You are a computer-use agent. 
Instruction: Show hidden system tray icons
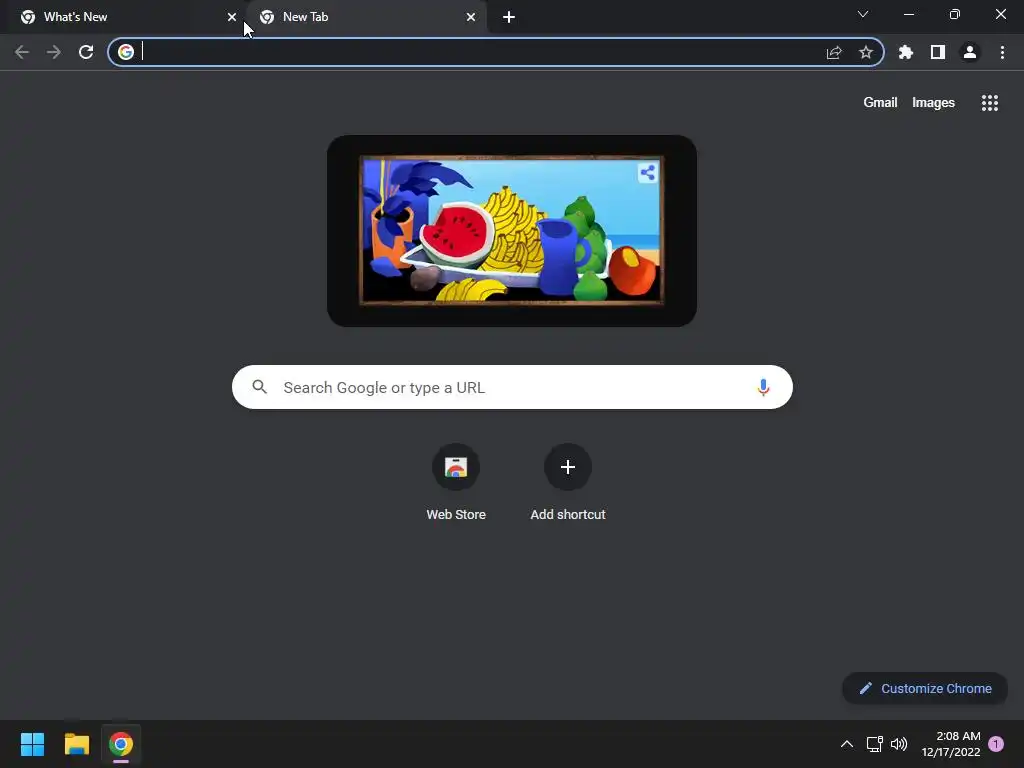click(x=846, y=744)
